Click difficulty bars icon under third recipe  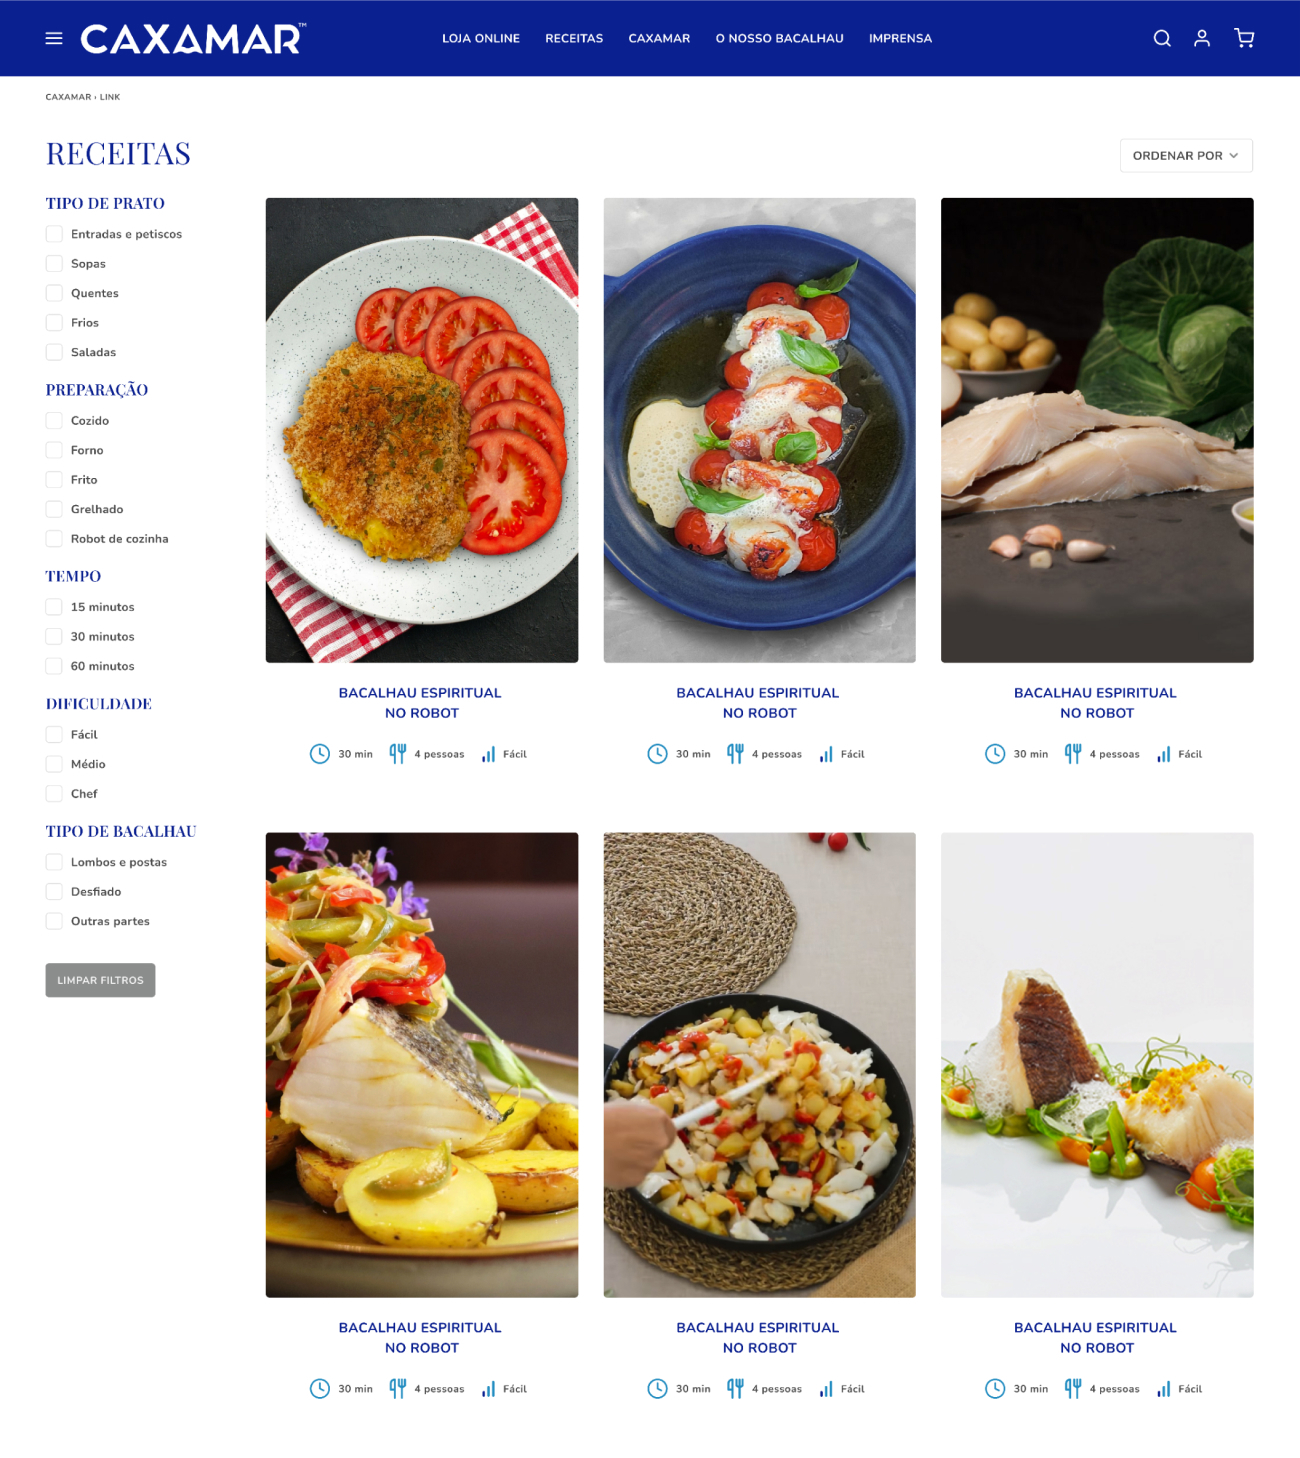pyautogui.click(x=1164, y=754)
